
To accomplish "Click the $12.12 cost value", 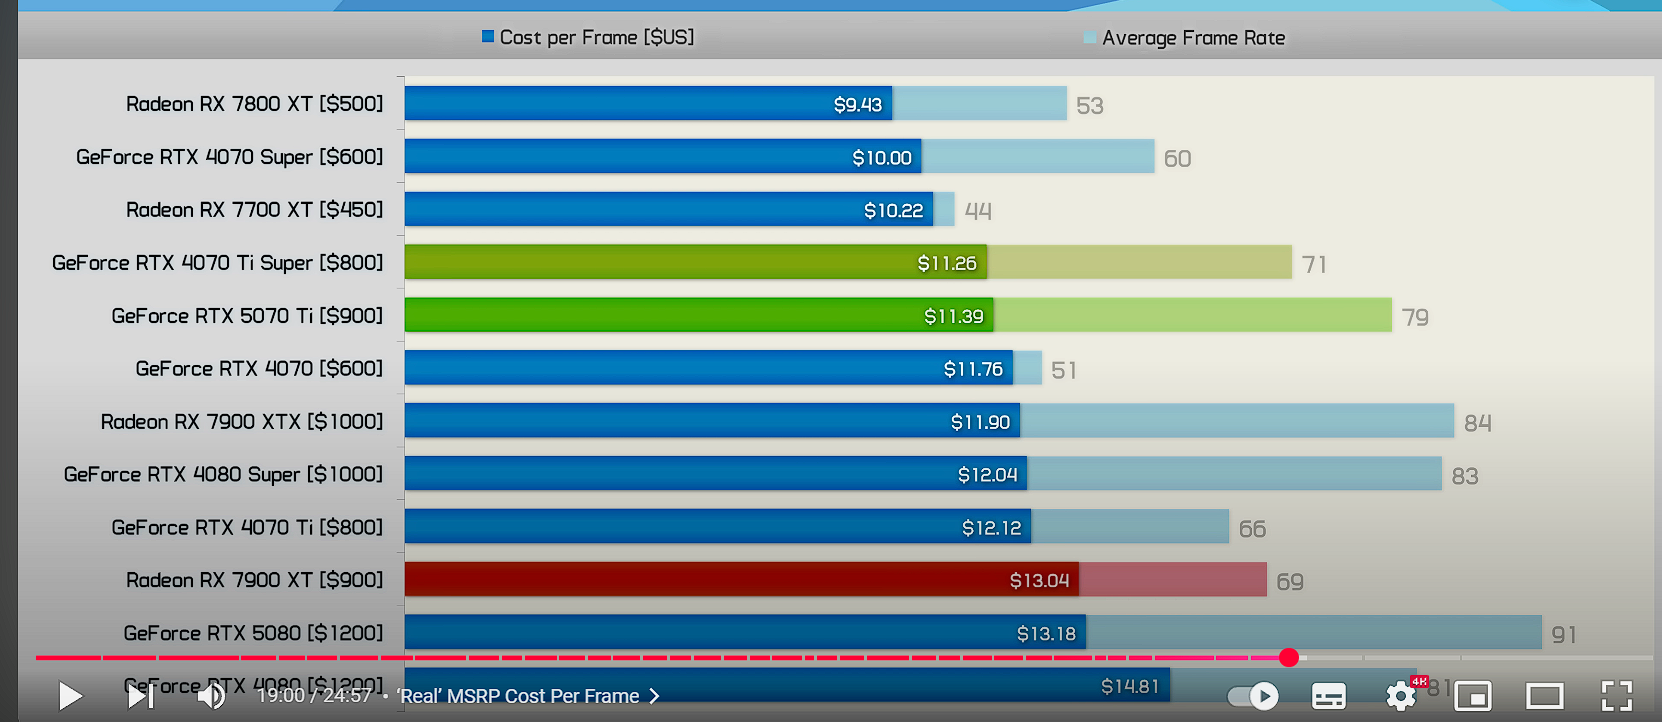I will pos(992,528).
